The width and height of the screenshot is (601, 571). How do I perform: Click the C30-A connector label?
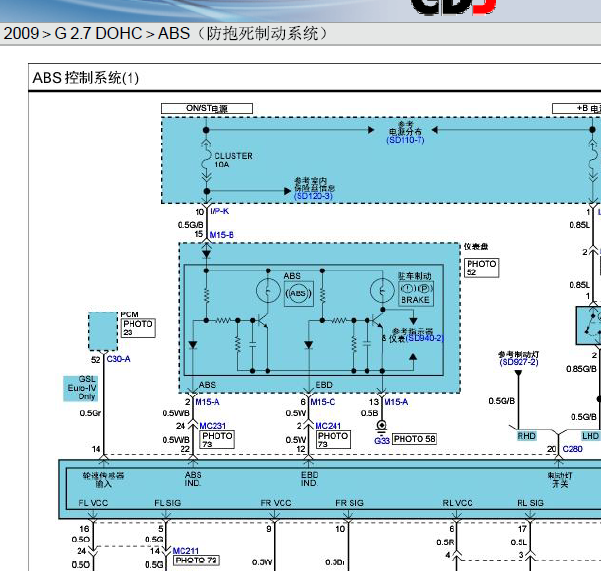pos(118,359)
